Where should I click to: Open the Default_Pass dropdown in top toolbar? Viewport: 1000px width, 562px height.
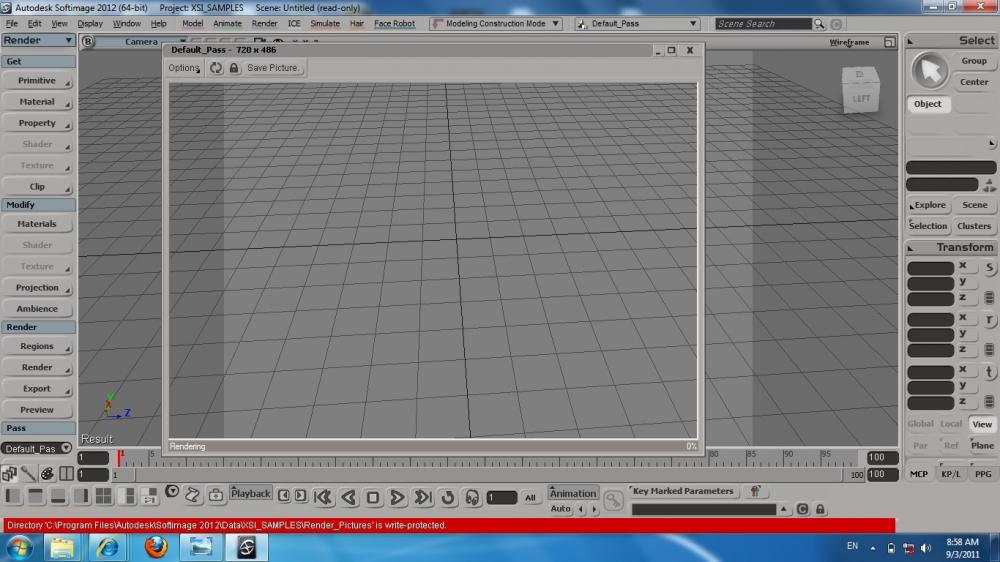[x=636, y=24]
